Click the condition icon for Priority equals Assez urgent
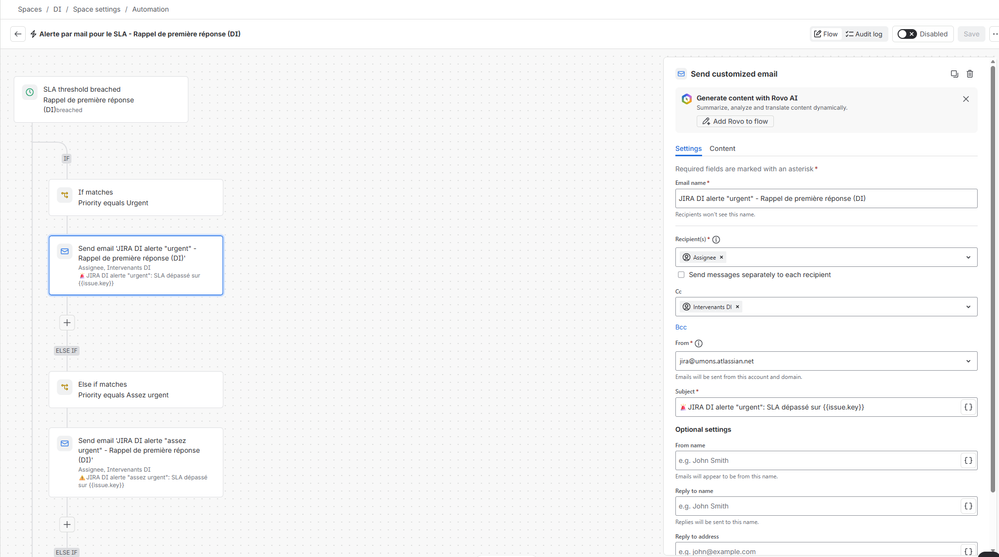Screen dimensions: 999x557 point(64,387)
